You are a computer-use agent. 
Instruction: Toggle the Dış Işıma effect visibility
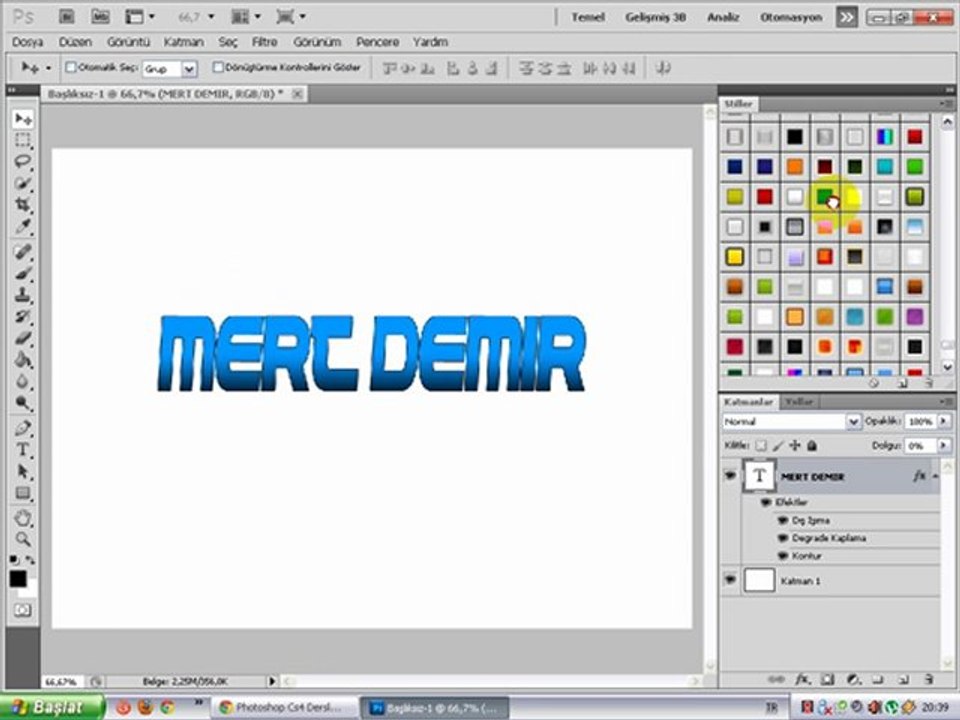(782, 520)
